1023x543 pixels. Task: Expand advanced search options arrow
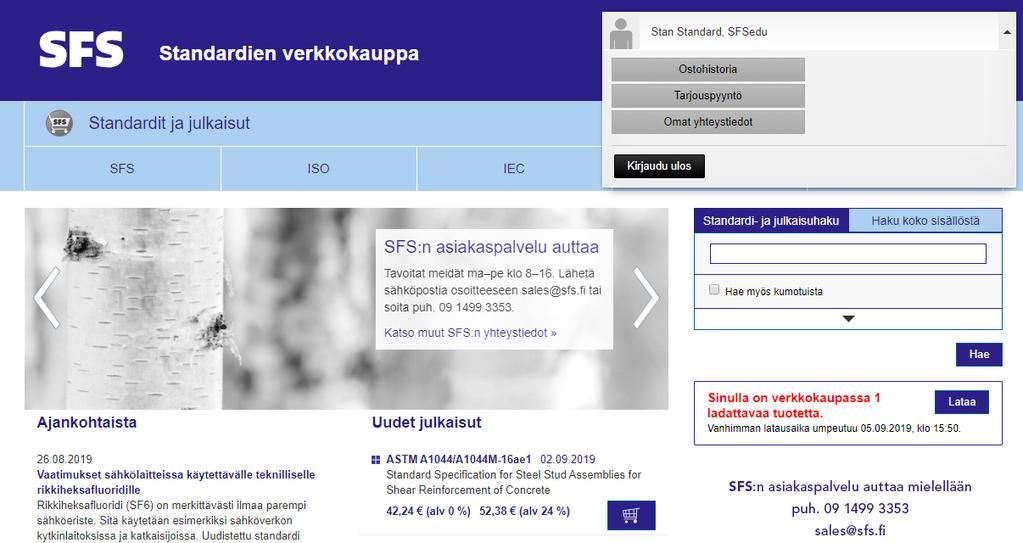[848, 318]
